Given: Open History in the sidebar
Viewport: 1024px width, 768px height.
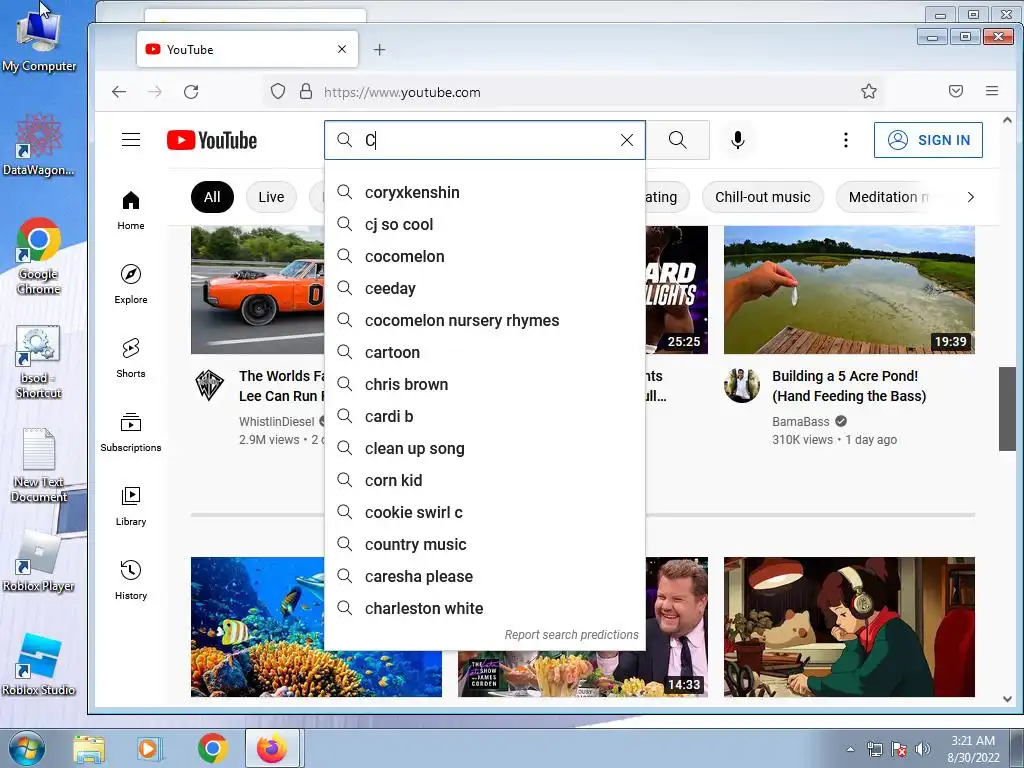Looking at the screenshot, I should [x=131, y=580].
